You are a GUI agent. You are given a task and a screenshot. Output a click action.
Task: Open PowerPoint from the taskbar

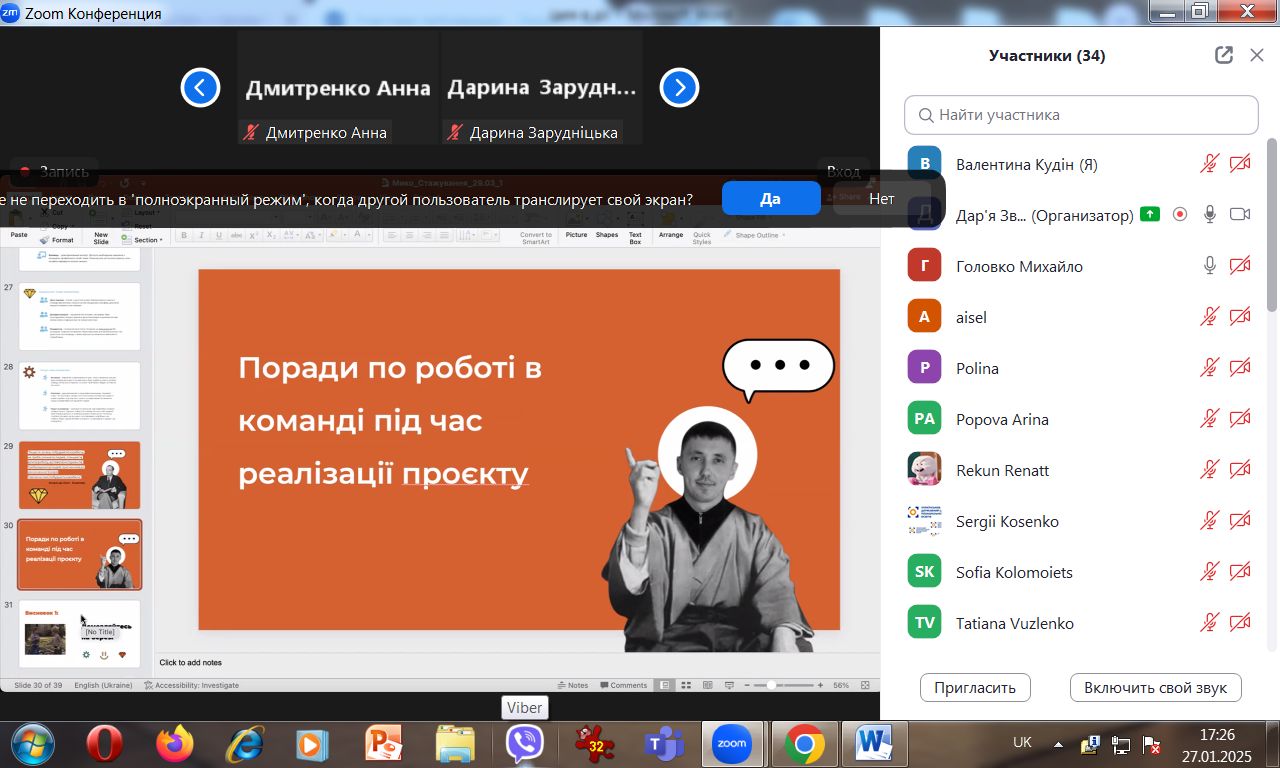point(384,744)
